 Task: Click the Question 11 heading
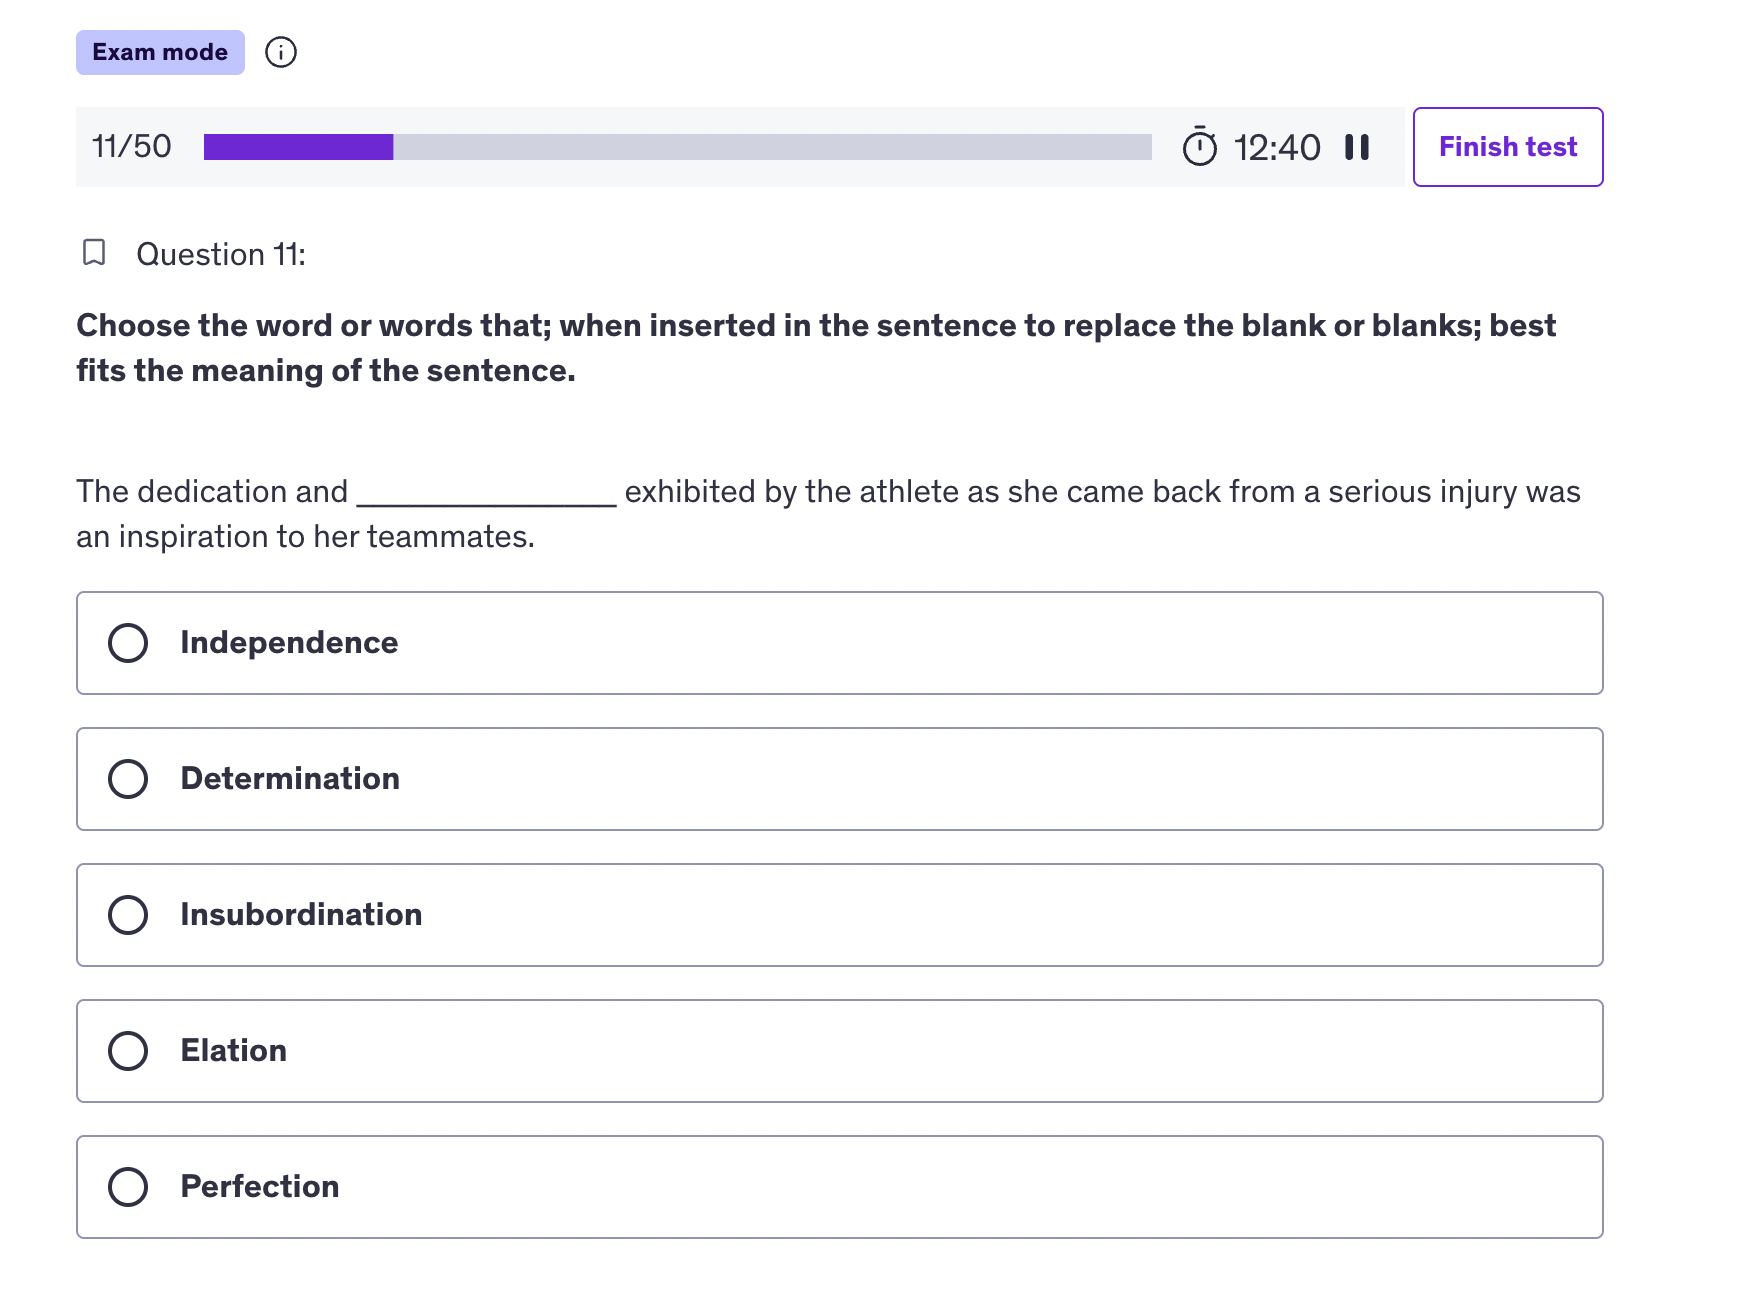[221, 254]
